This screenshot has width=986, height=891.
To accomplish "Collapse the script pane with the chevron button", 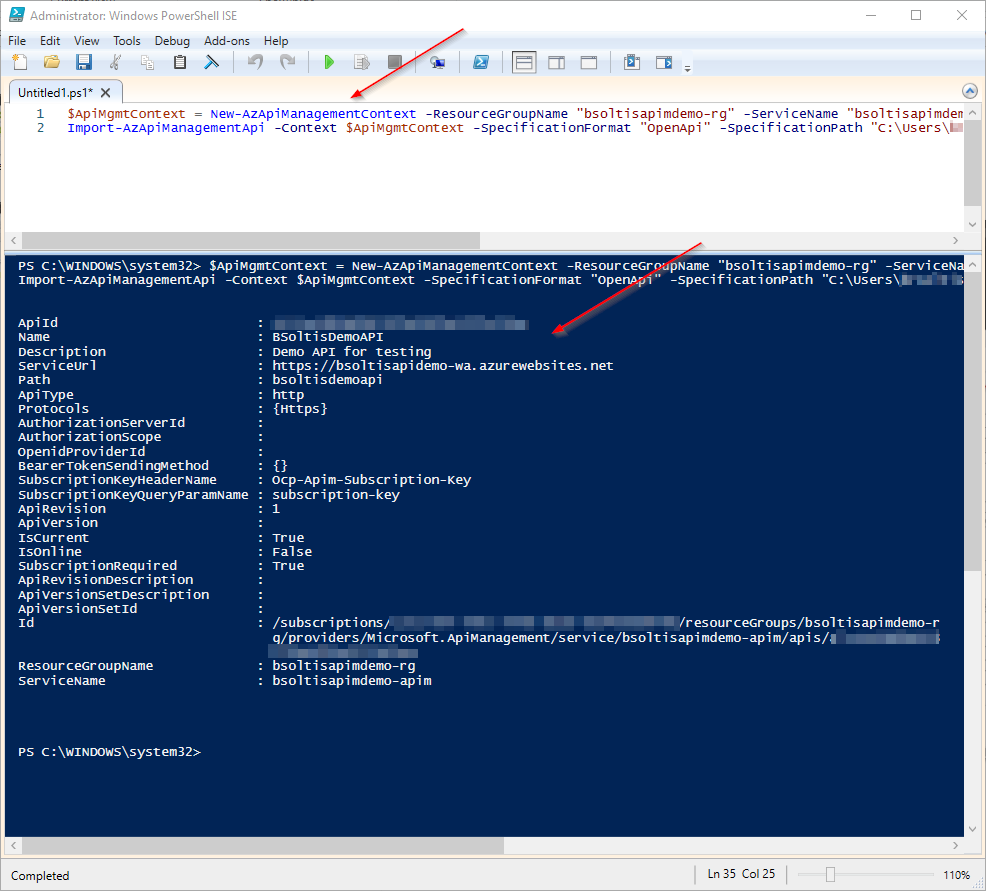I will tap(968, 91).
